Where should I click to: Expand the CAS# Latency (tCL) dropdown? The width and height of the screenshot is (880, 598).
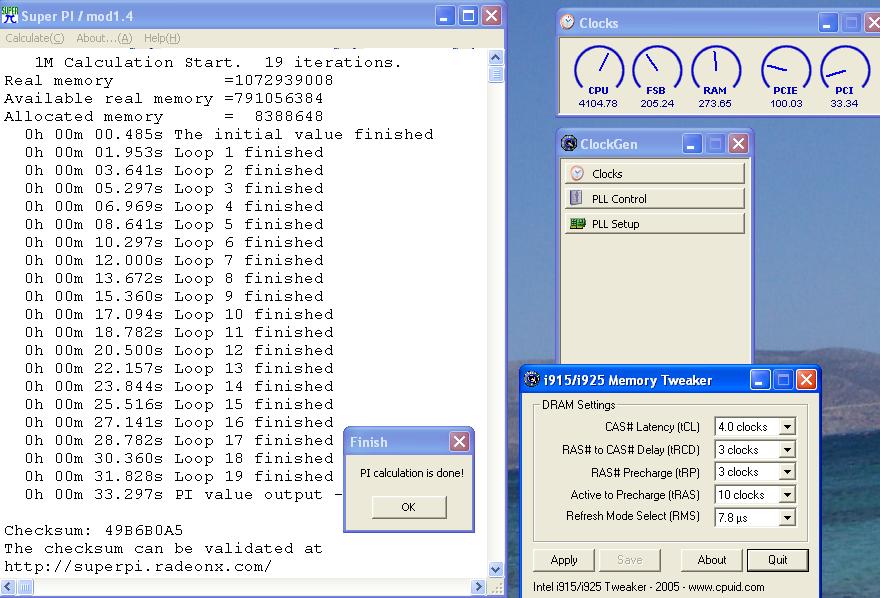[x=787, y=427]
